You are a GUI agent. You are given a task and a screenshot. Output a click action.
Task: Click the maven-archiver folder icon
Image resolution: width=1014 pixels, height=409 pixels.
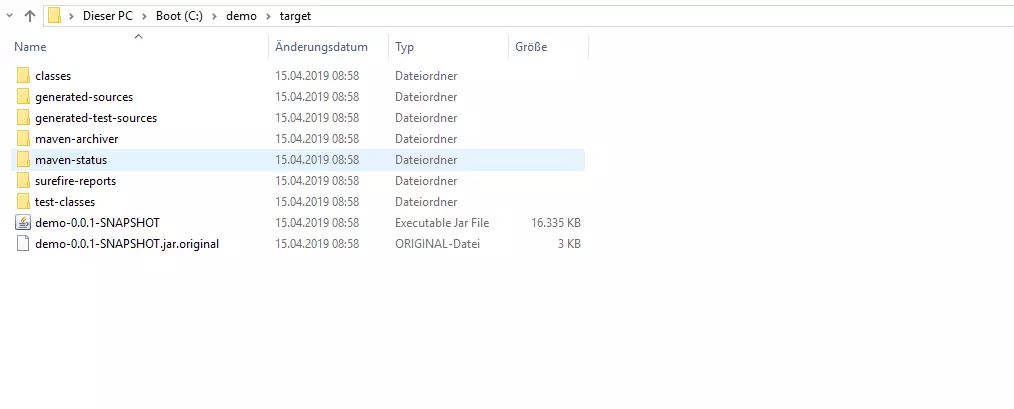(23, 139)
